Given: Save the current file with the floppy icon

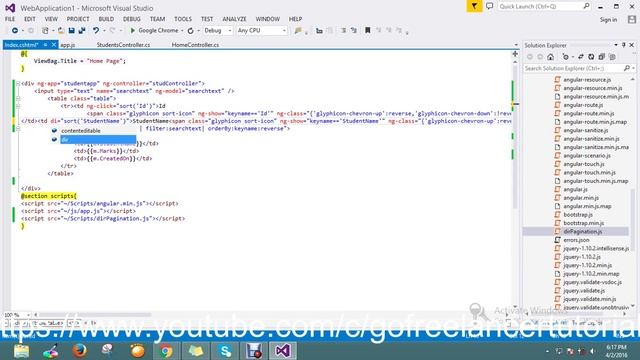Looking at the screenshot, I should coord(71,31).
